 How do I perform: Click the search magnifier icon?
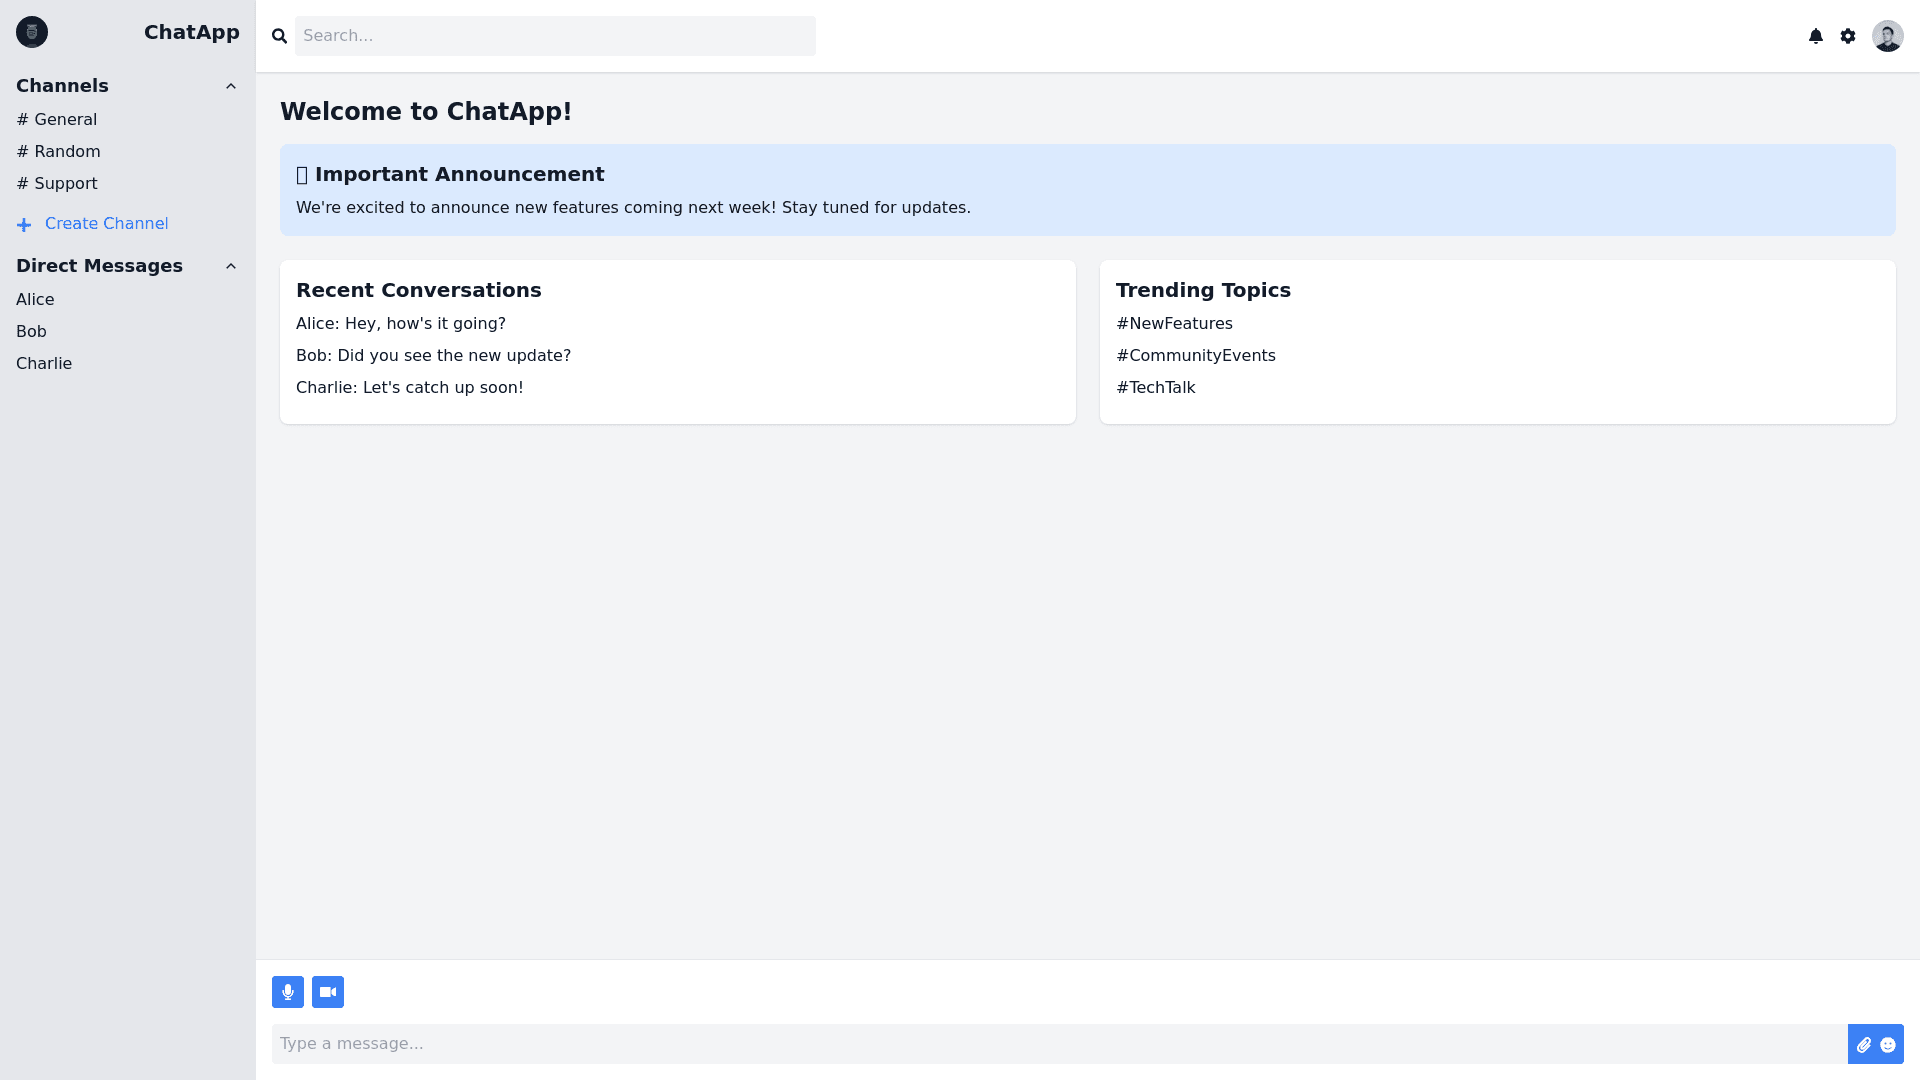pos(280,36)
